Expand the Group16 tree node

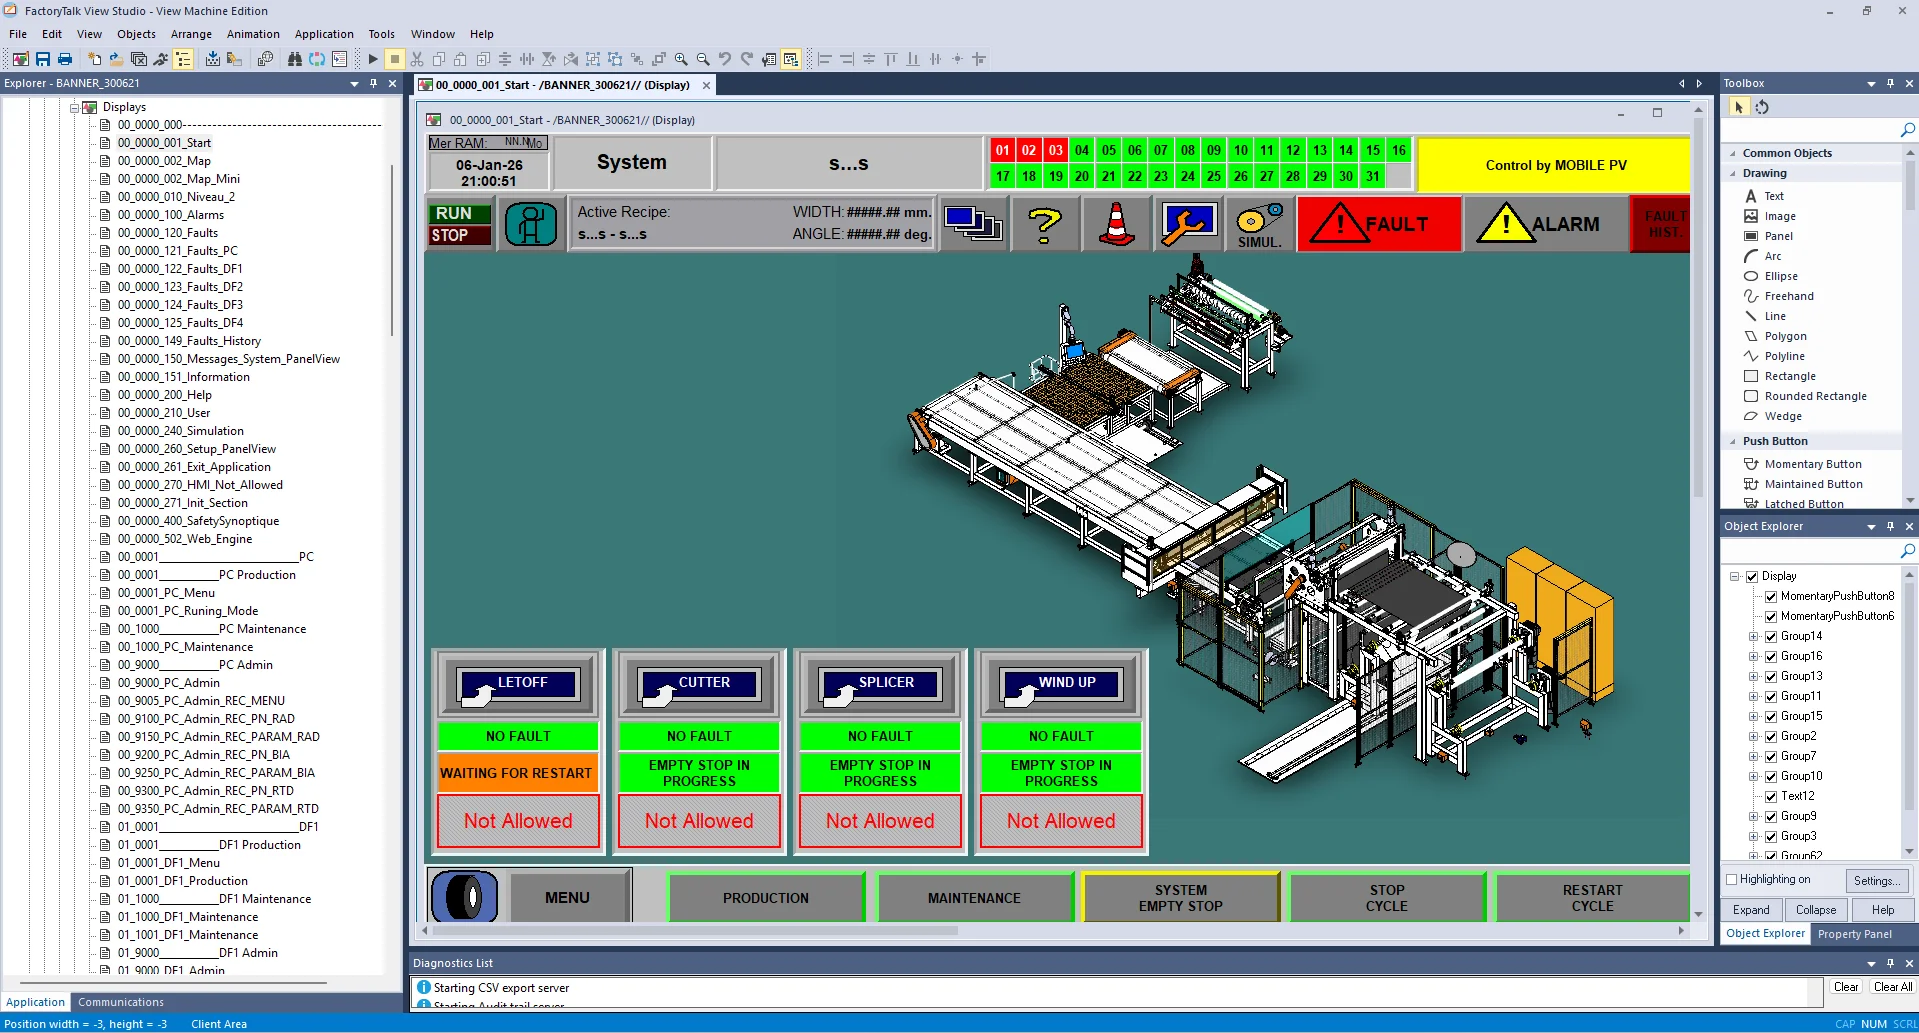tap(1755, 655)
